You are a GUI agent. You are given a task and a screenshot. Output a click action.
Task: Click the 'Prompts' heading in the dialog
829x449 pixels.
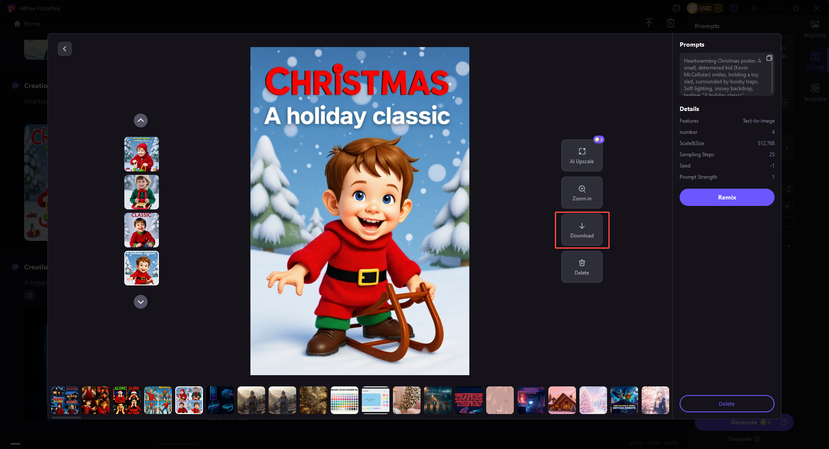click(x=692, y=45)
